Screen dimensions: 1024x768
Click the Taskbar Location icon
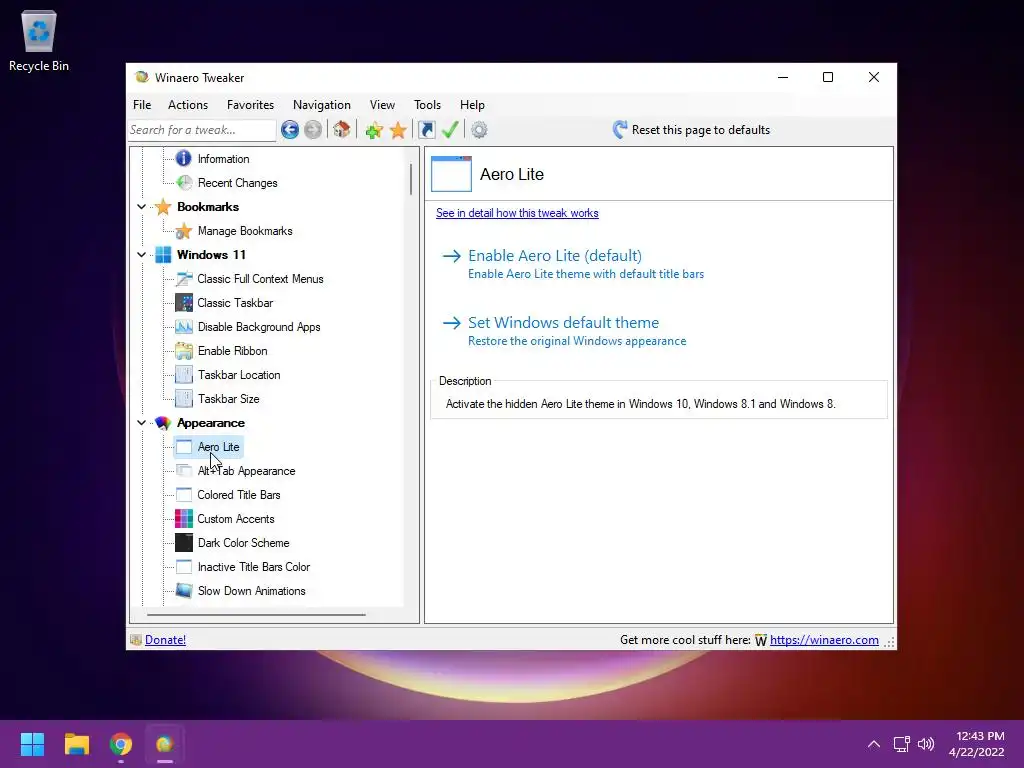coord(184,375)
